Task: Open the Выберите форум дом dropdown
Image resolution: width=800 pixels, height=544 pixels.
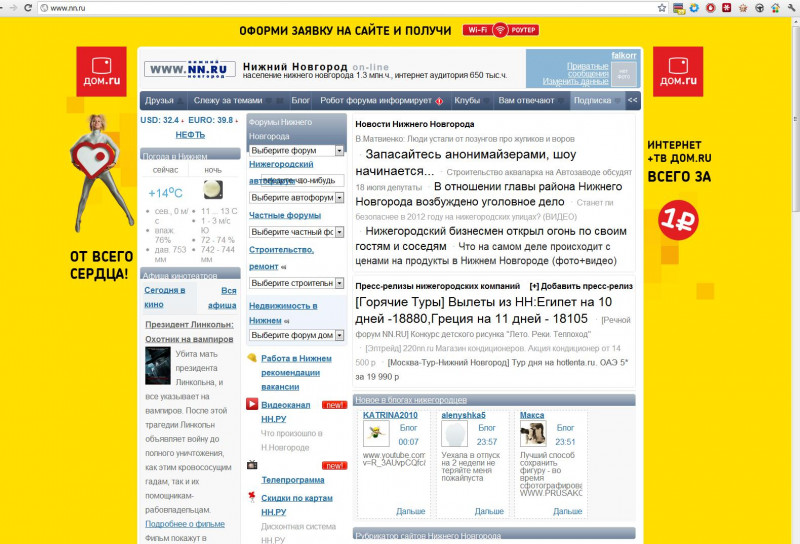Action: pyautogui.click(x=296, y=335)
